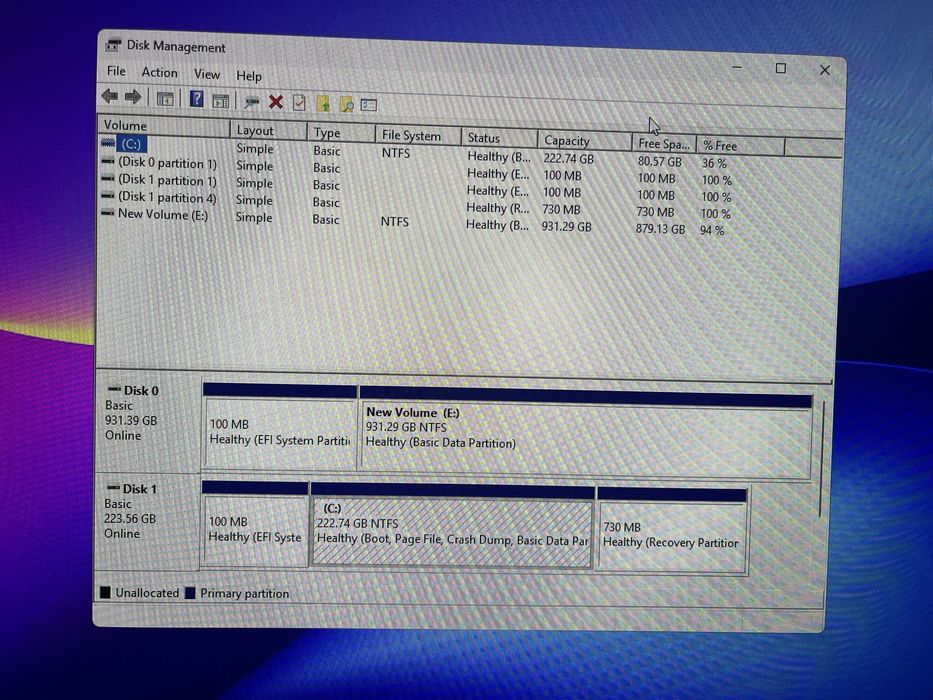The width and height of the screenshot is (933, 700).
Task: Click the Disk Management title bar icon
Action: pyautogui.click(x=113, y=45)
